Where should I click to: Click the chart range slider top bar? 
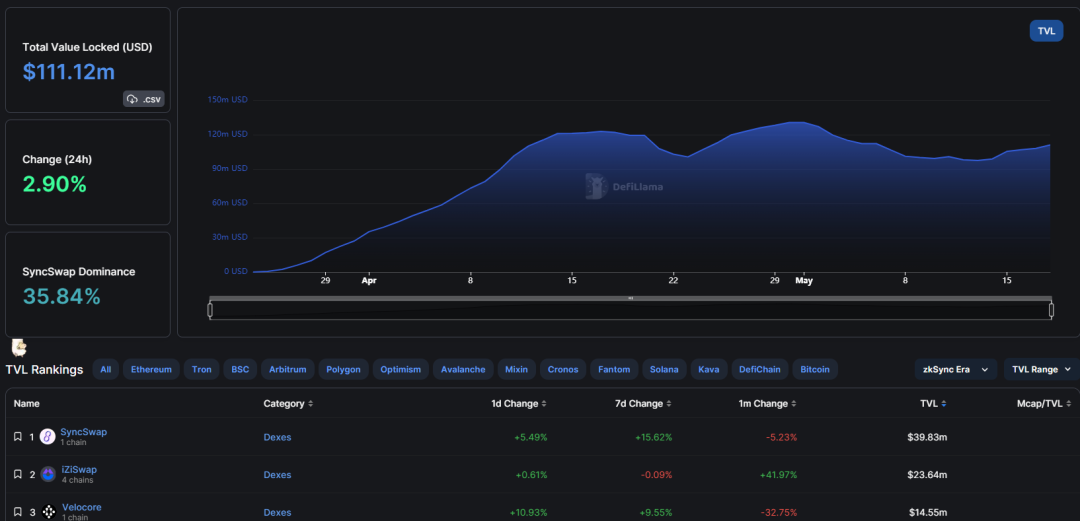click(x=631, y=298)
